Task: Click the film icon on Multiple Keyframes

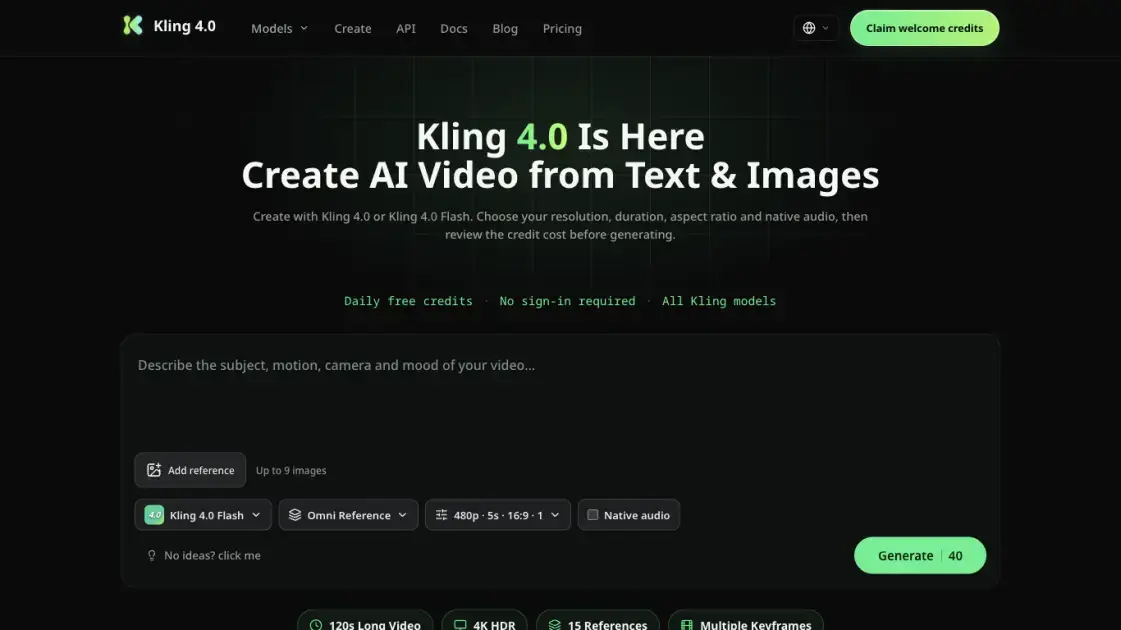Action: pyautogui.click(x=687, y=625)
